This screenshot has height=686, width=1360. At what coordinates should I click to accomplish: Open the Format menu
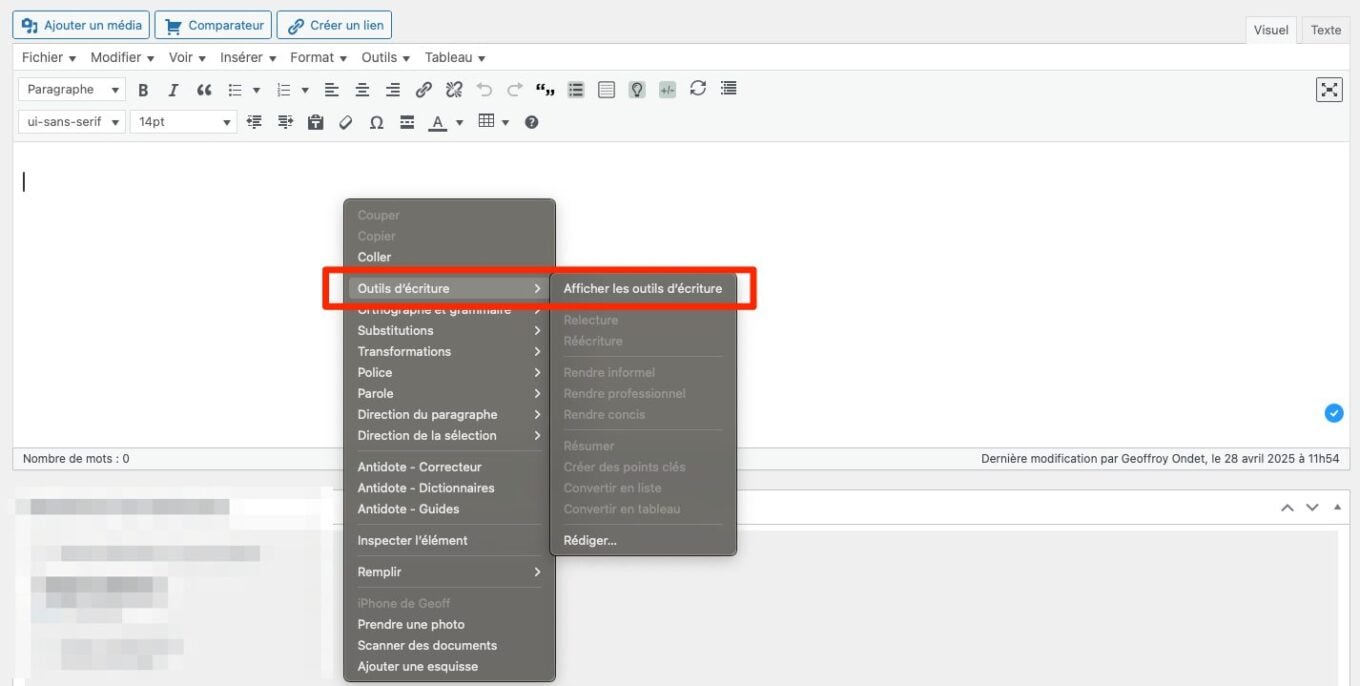tap(319, 58)
